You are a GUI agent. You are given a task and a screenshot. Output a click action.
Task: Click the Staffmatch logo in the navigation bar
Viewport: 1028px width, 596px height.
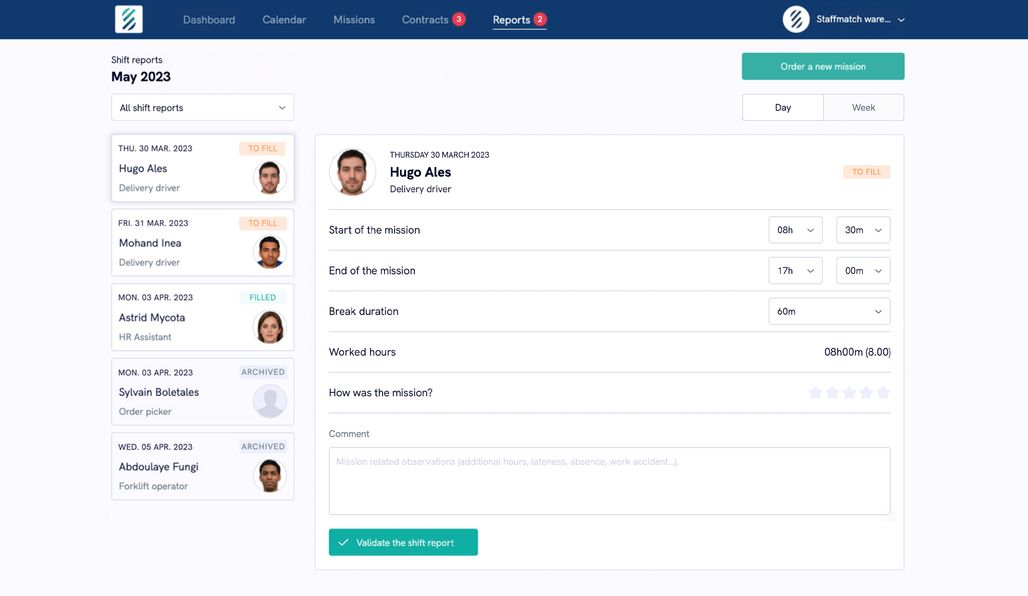(x=127, y=18)
